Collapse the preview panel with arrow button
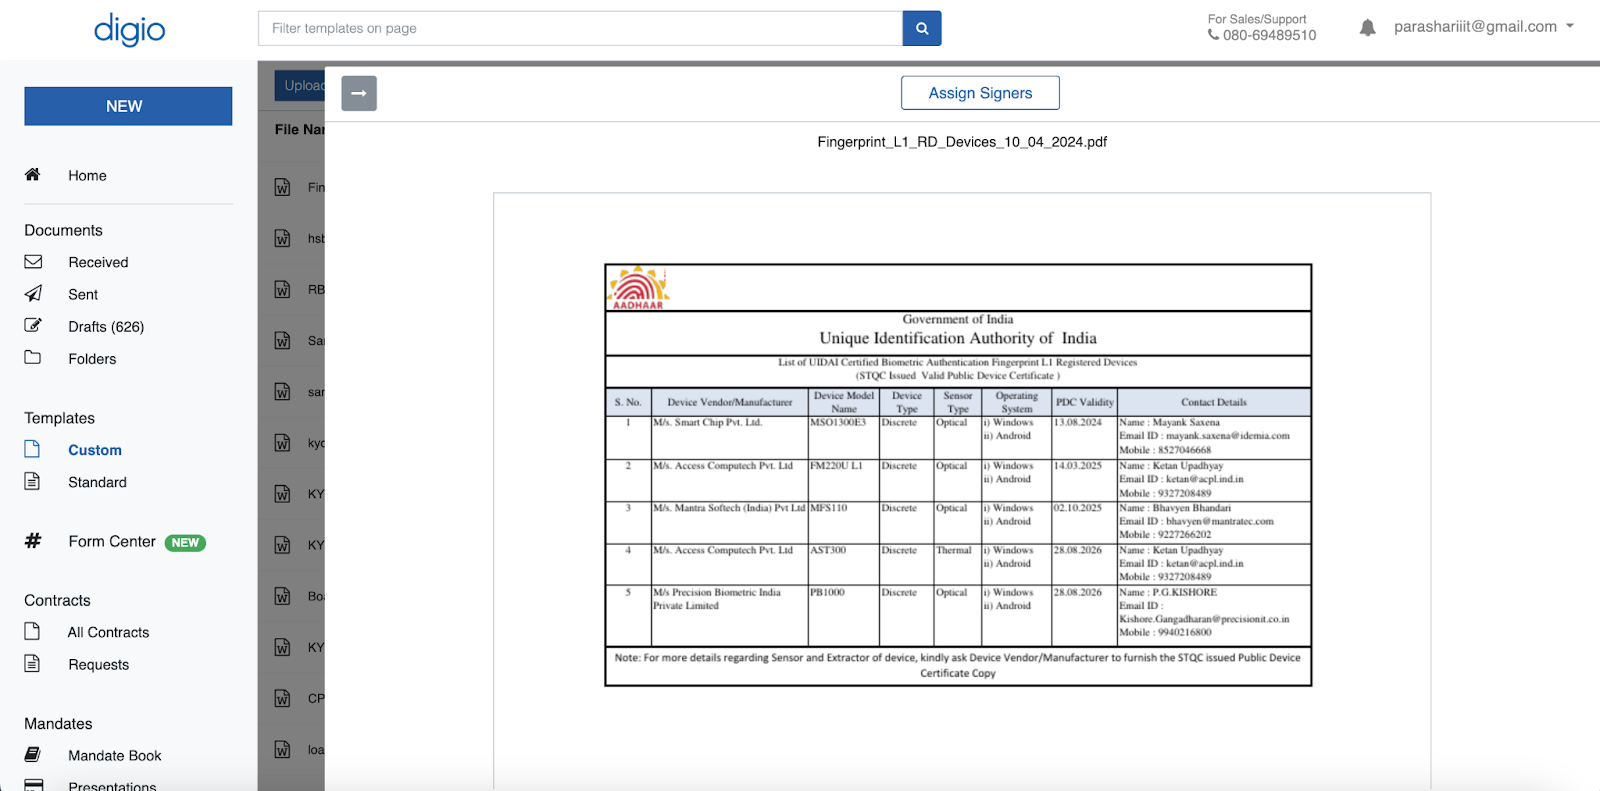The height and width of the screenshot is (791, 1600). [x=359, y=93]
